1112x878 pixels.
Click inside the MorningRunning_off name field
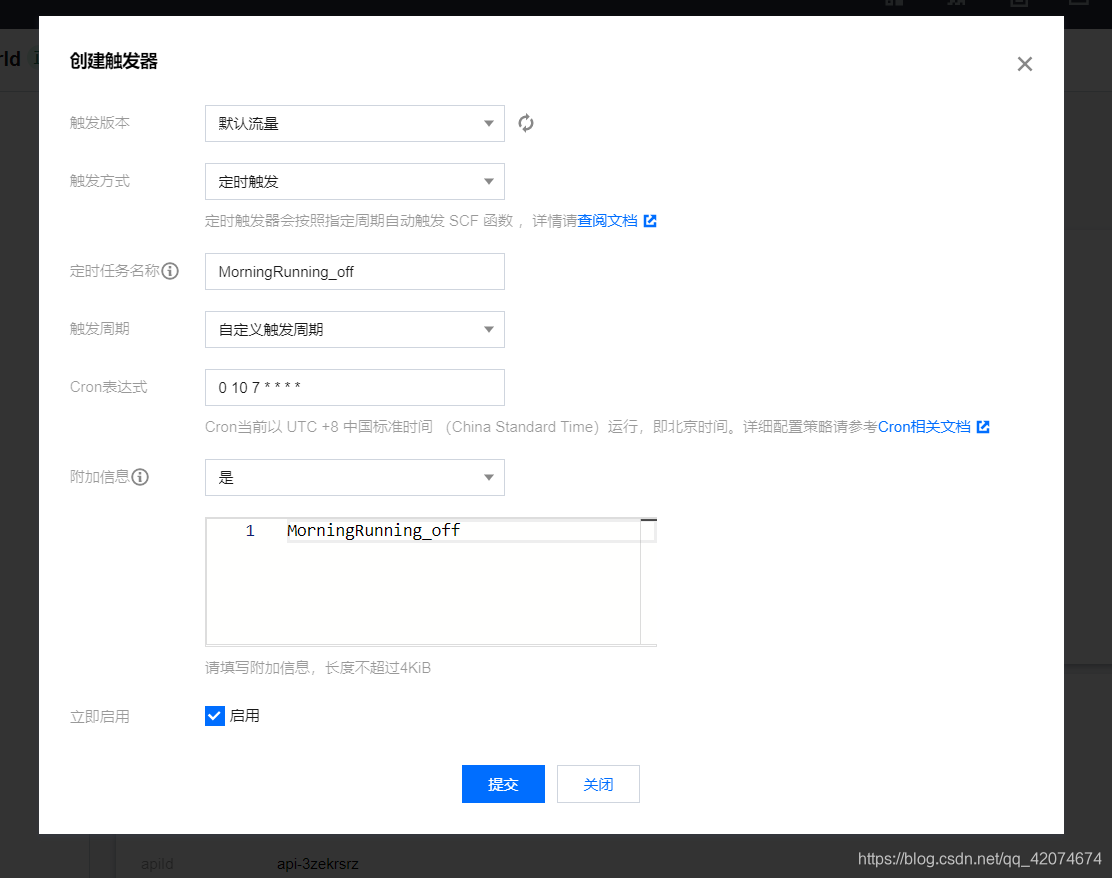coord(354,271)
